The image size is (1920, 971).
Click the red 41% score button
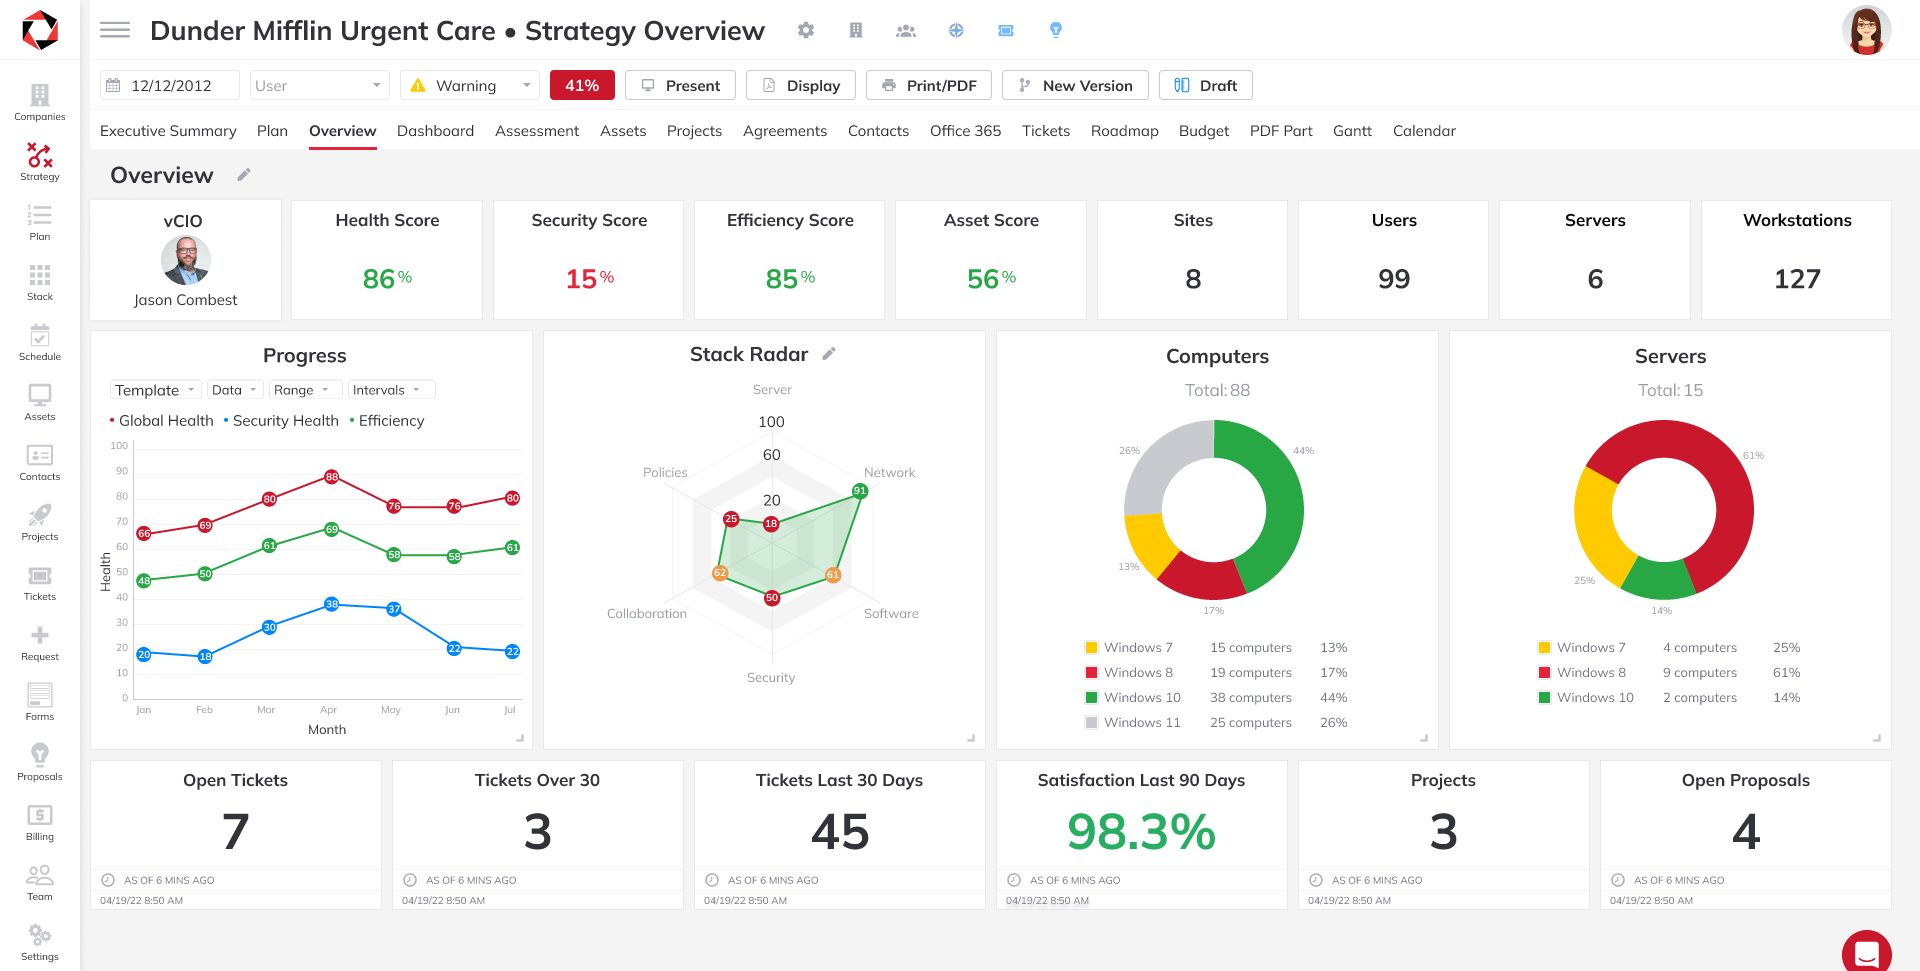coord(582,85)
